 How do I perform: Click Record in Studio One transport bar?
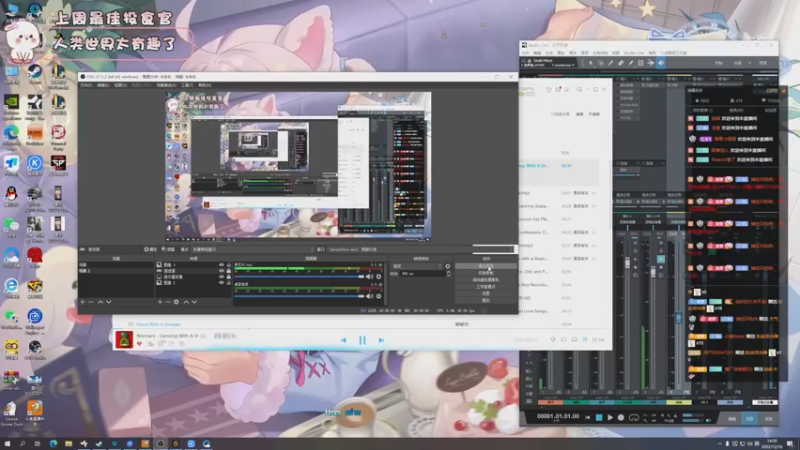pyautogui.click(x=621, y=417)
